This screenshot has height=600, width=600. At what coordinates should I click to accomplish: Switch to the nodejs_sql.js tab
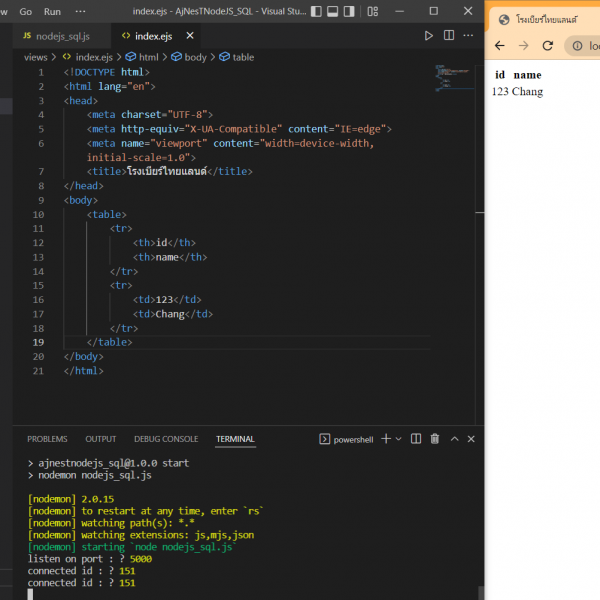(62, 36)
